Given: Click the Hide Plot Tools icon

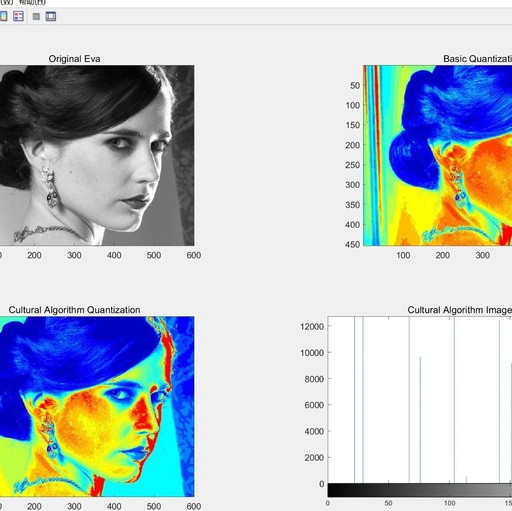Looking at the screenshot, I should click(x=36, y=16).
